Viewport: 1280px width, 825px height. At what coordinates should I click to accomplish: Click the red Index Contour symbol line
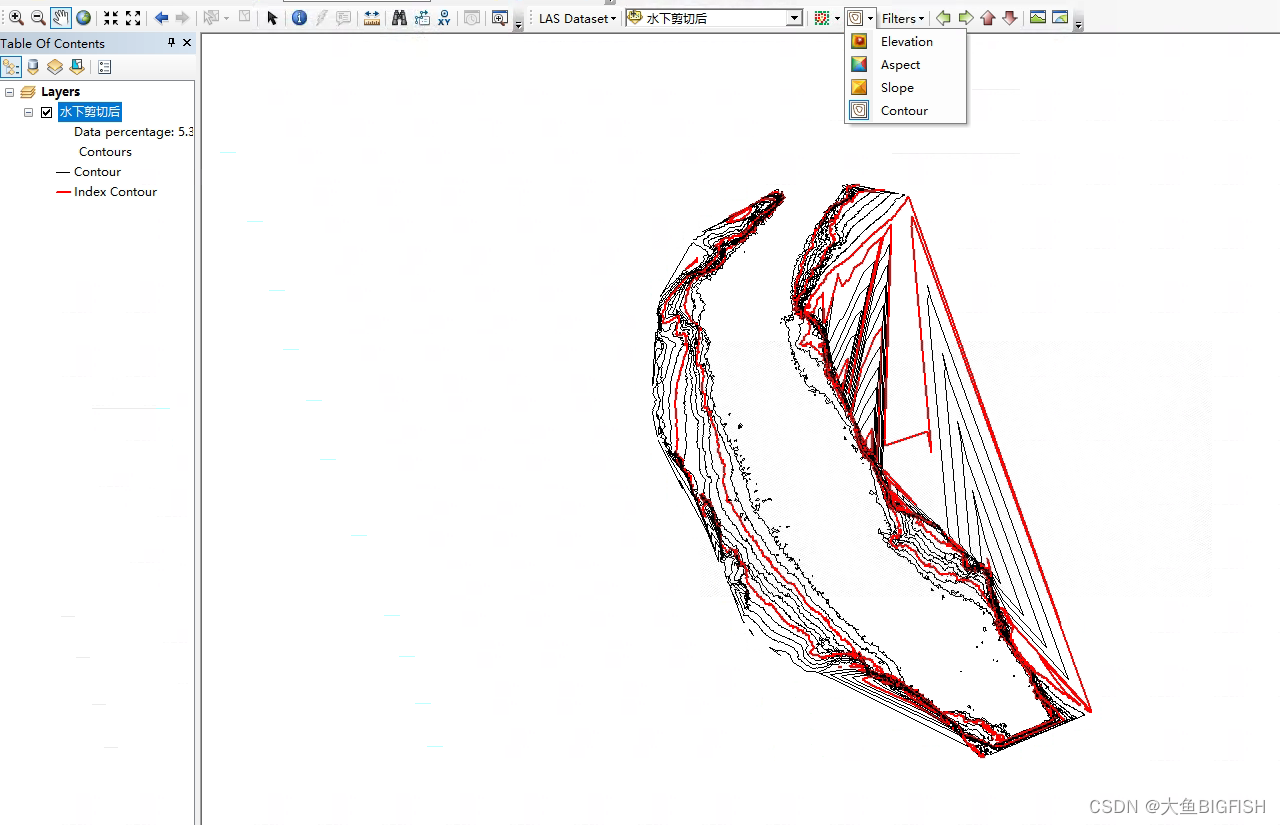(63, 191)
